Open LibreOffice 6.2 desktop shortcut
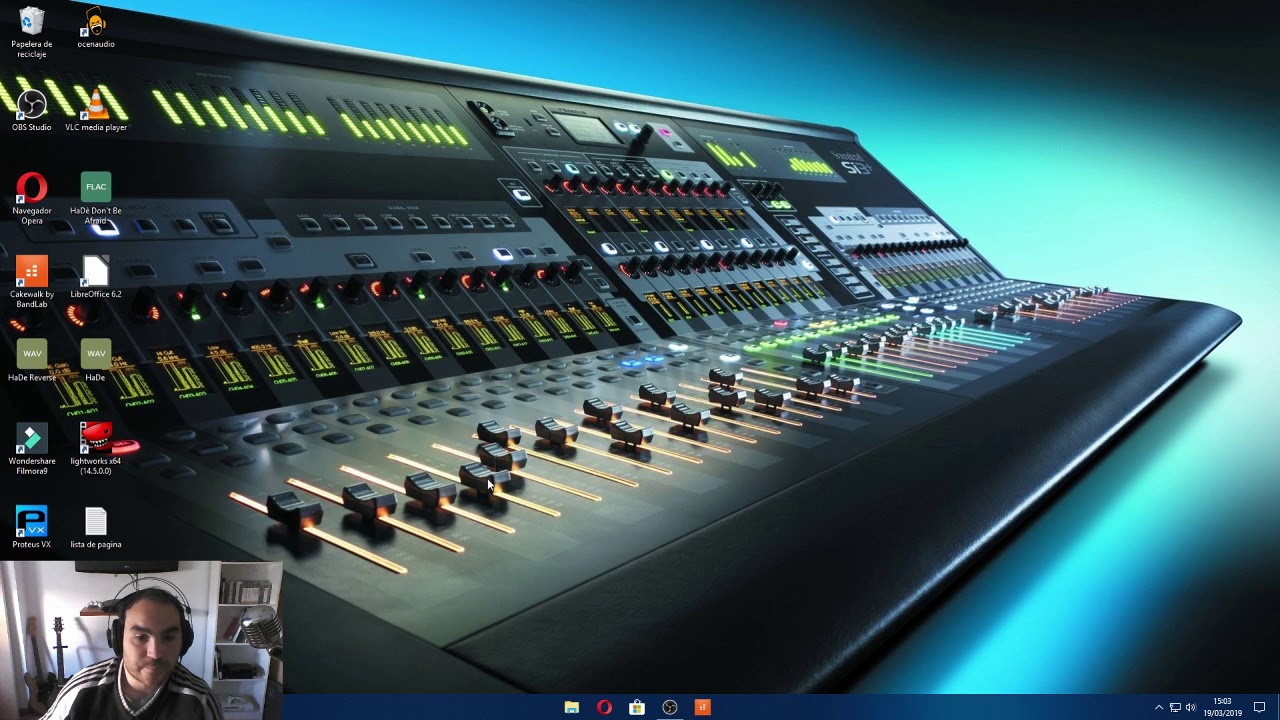This screenshot has height=720, width=1280. (x=96, y=277)
